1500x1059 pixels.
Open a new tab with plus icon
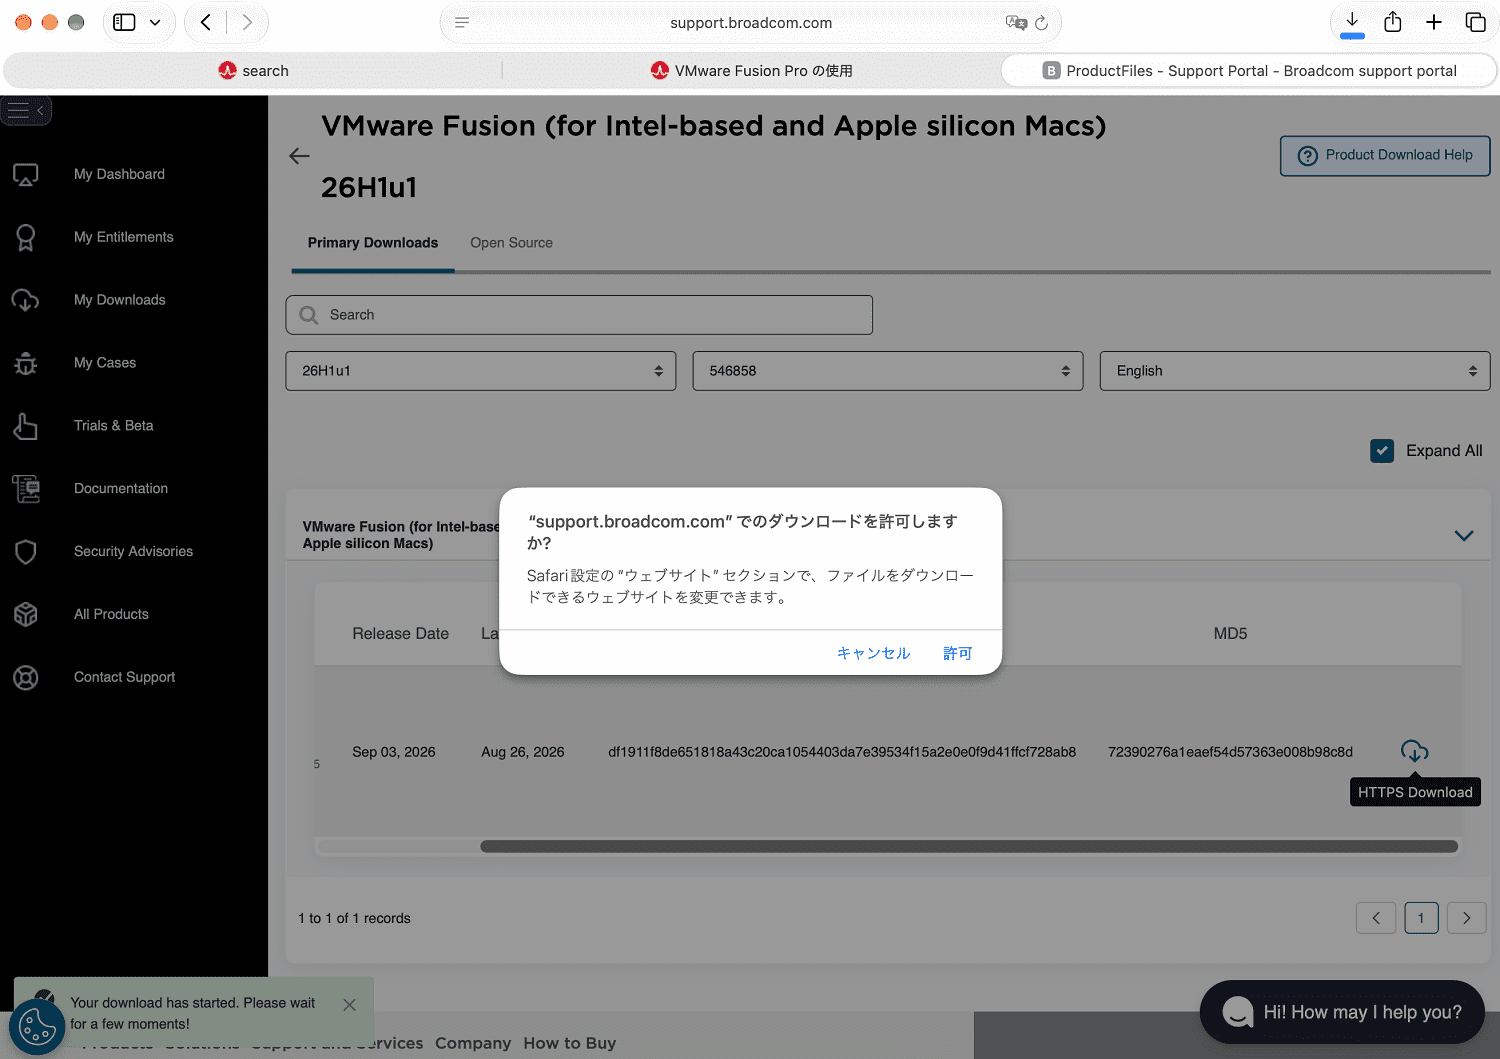1434,22
